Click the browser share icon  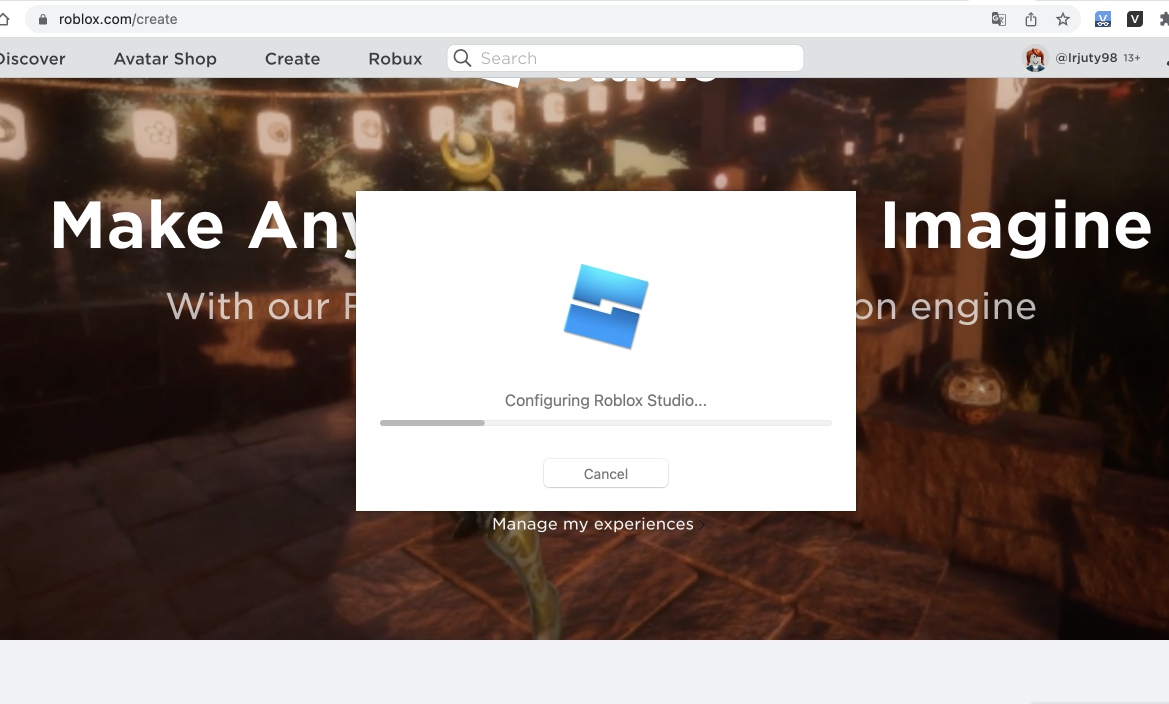(x=1030, y=19)
